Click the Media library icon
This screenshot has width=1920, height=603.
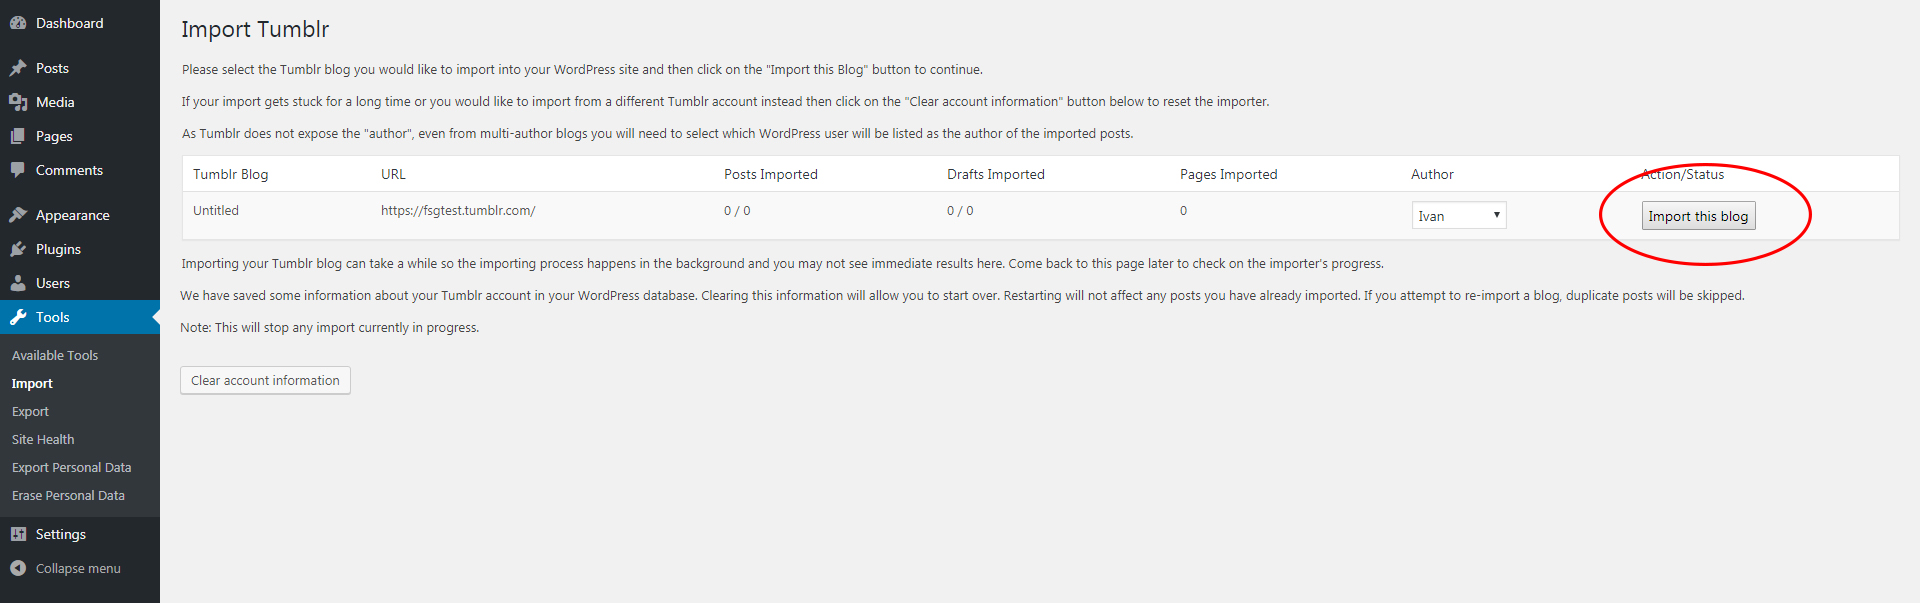[x=19, y=101]
